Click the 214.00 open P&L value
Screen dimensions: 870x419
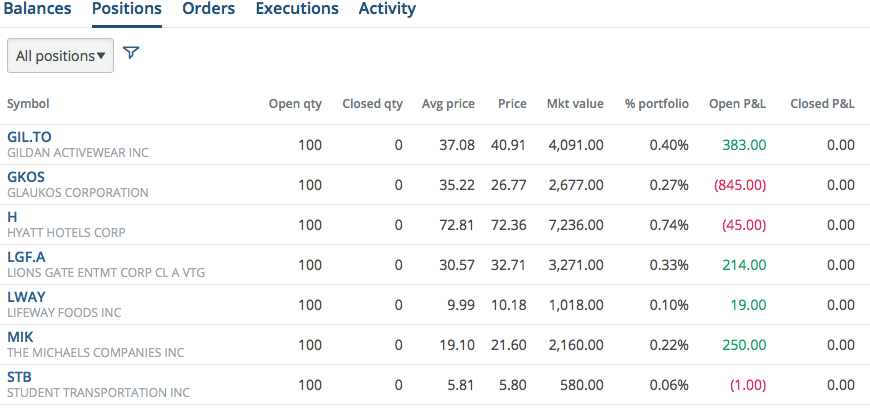point(744,265)
